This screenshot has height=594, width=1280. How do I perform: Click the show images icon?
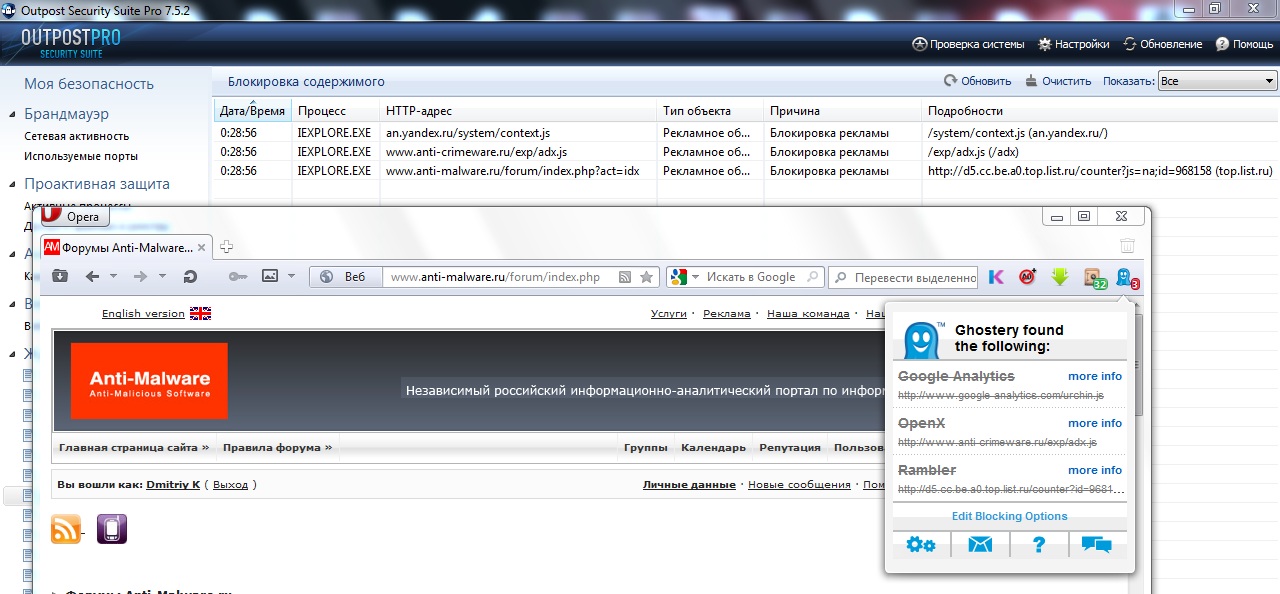270,277
